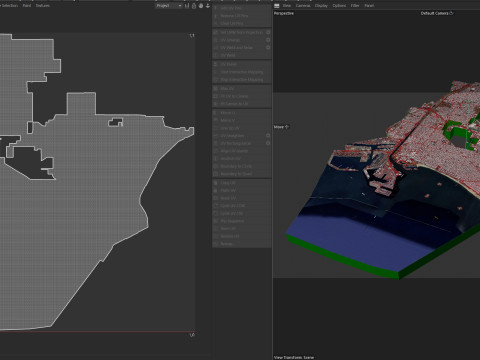This screenshot has height=360, width=480.
Task: Click the viewport menu toggle icon left of View
Action: (x=277, y=6)
